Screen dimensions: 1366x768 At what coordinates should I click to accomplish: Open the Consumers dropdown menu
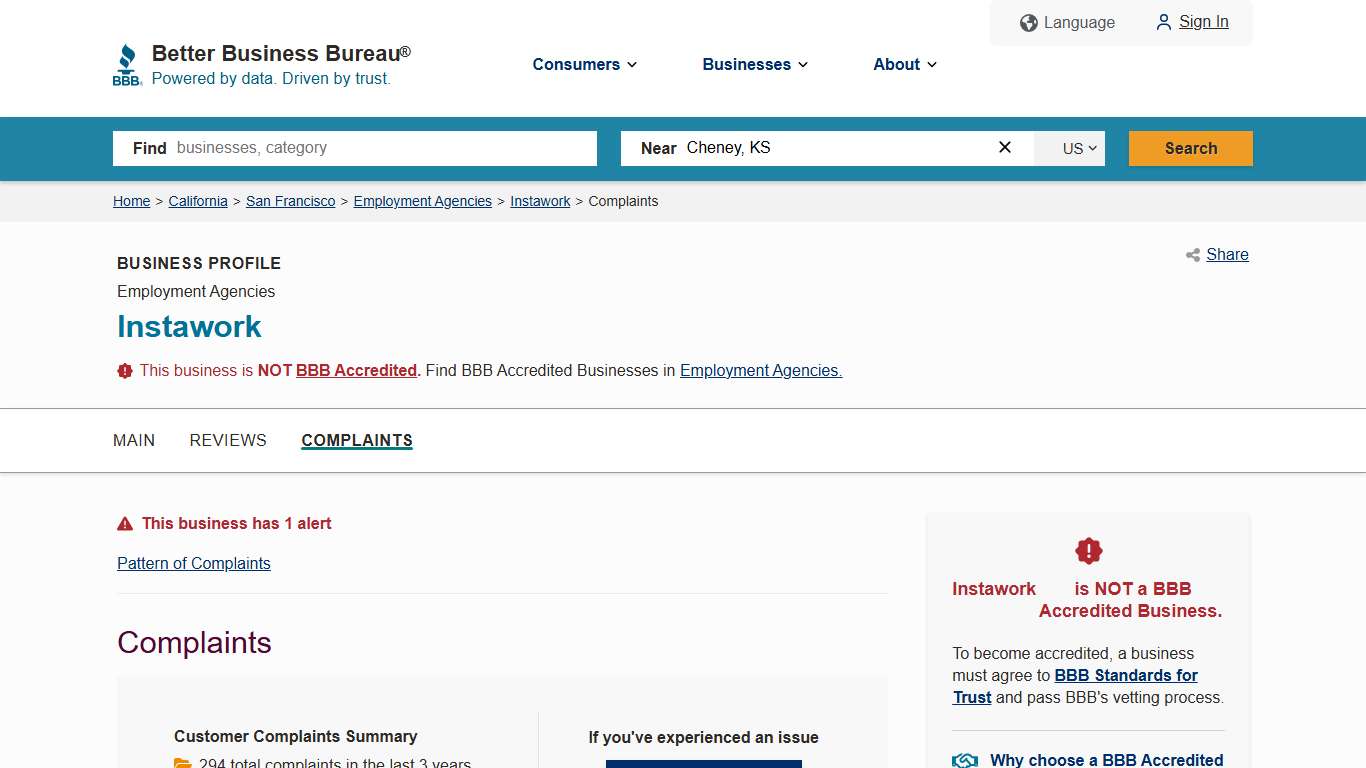click(584, 64)
